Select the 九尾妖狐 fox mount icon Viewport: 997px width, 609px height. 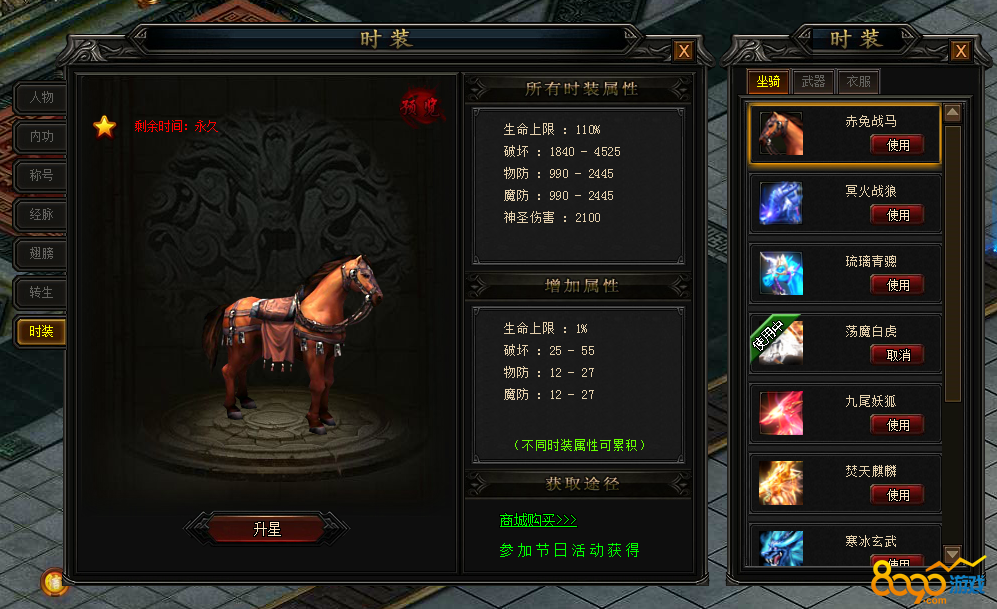point(781,413)
